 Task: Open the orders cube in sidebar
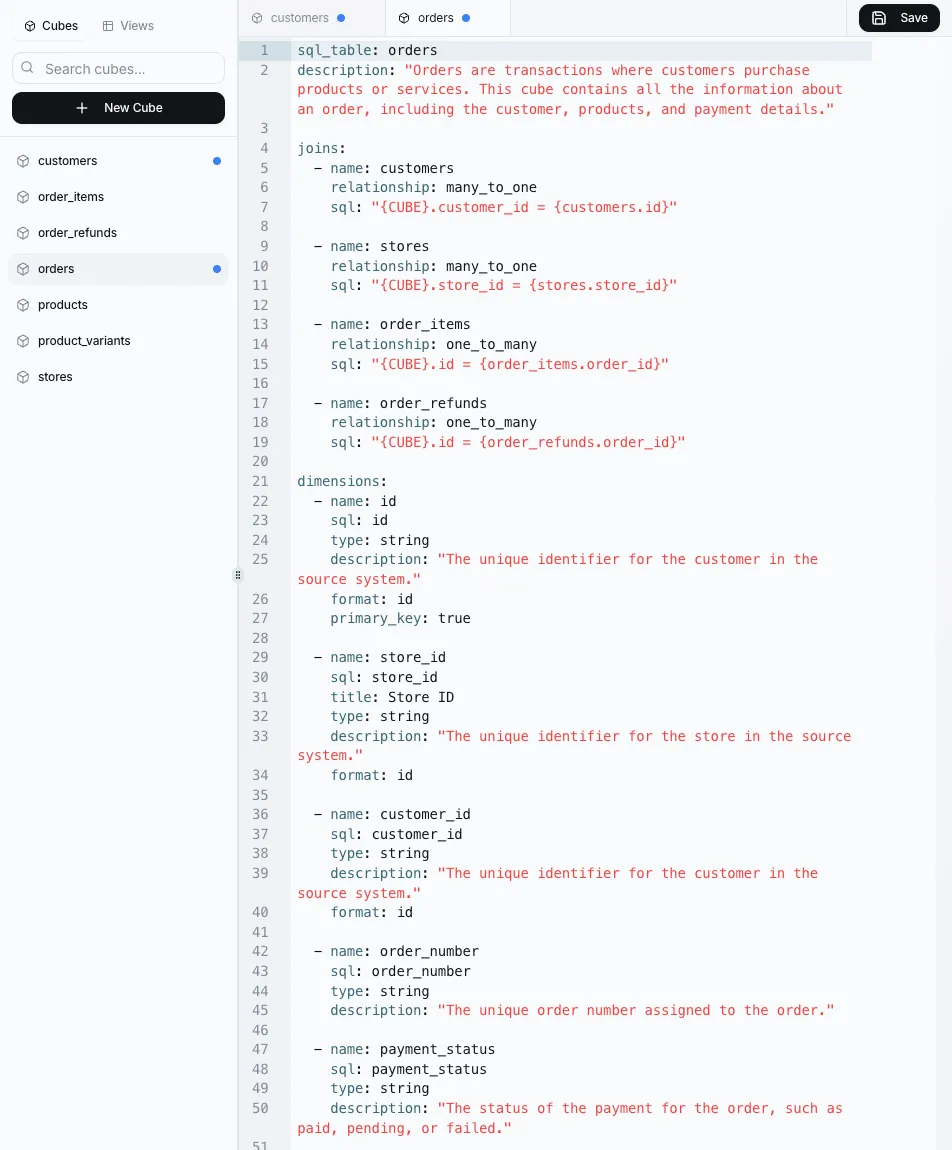coord(56,269)
